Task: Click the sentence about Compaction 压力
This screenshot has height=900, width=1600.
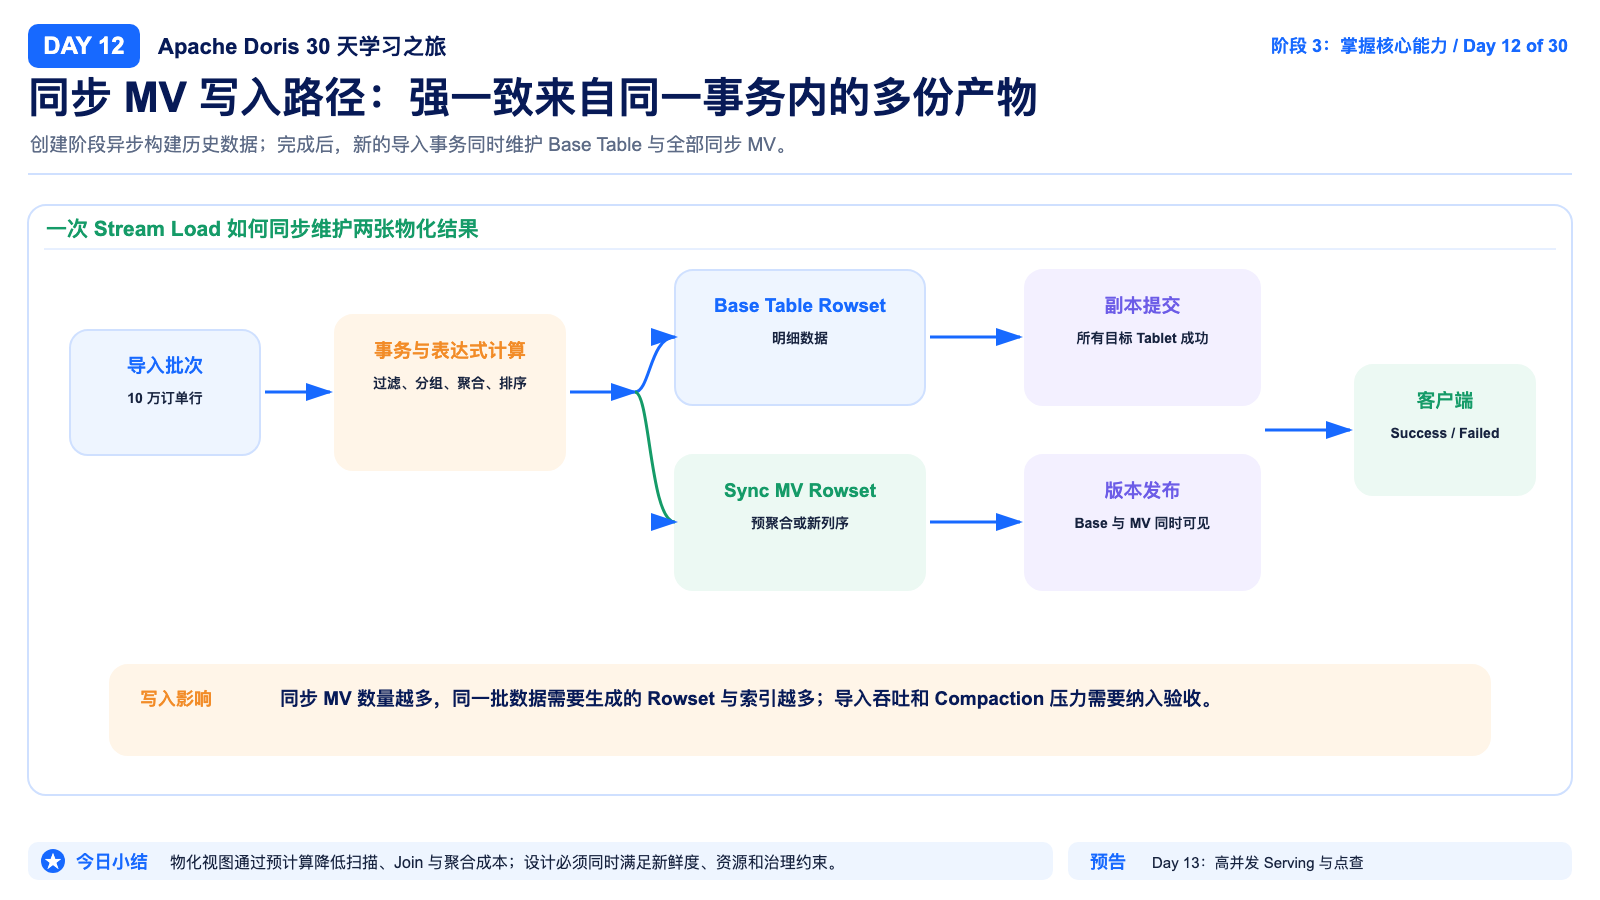Action: coord(749,698)
